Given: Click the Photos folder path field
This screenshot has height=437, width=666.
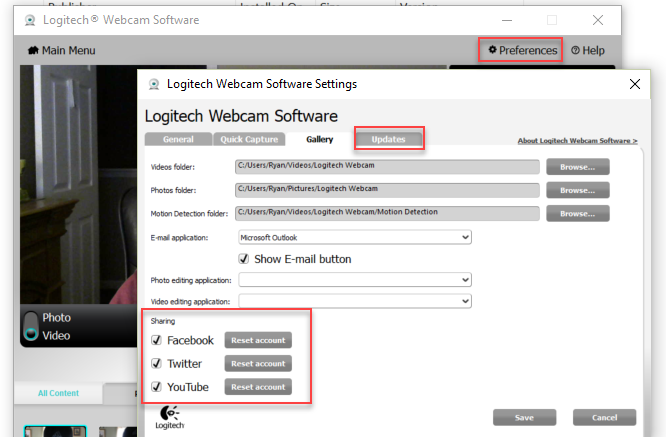Looking at the screenshot, I should [387, 190].
